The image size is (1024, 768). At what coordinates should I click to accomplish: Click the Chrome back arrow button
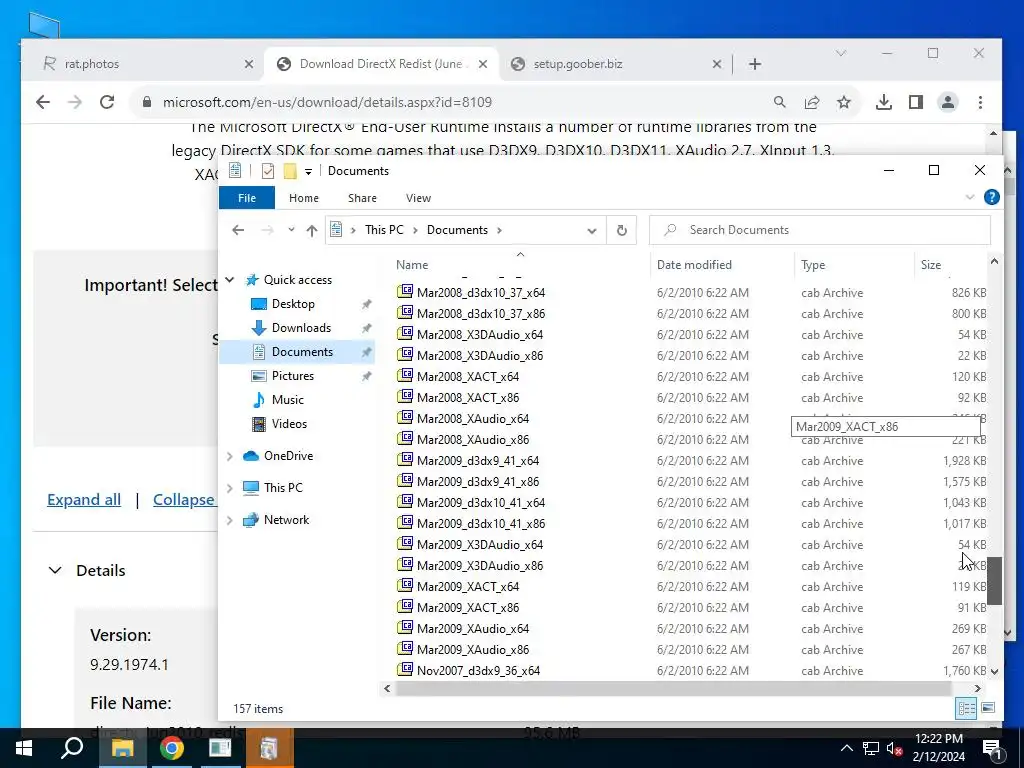[x=42, y=102]
